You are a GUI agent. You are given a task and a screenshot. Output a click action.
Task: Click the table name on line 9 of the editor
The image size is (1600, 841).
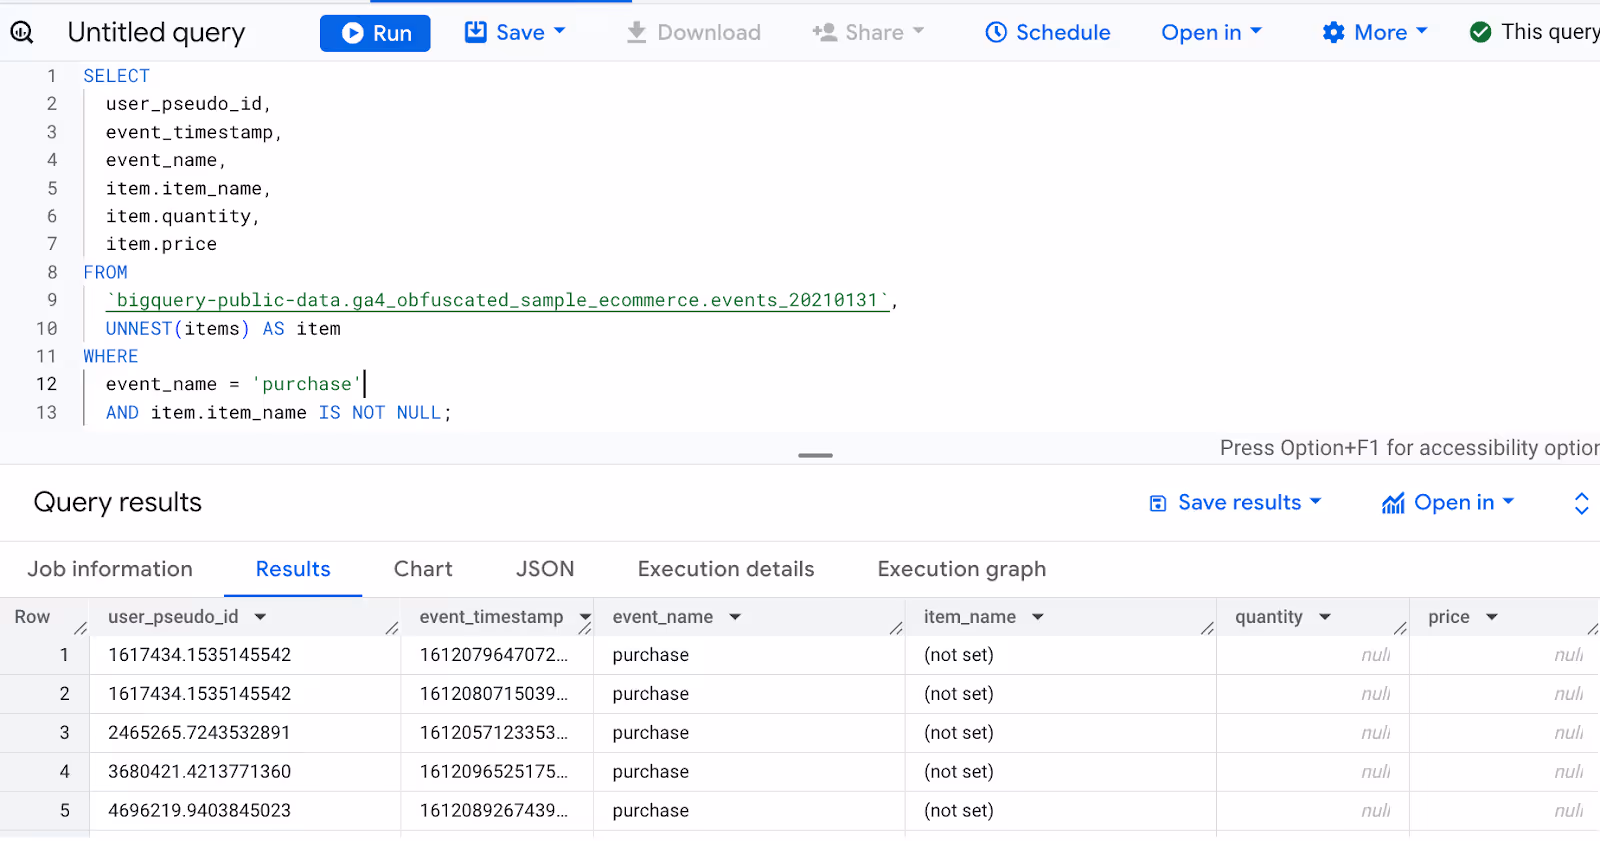(x=498, y=300)
